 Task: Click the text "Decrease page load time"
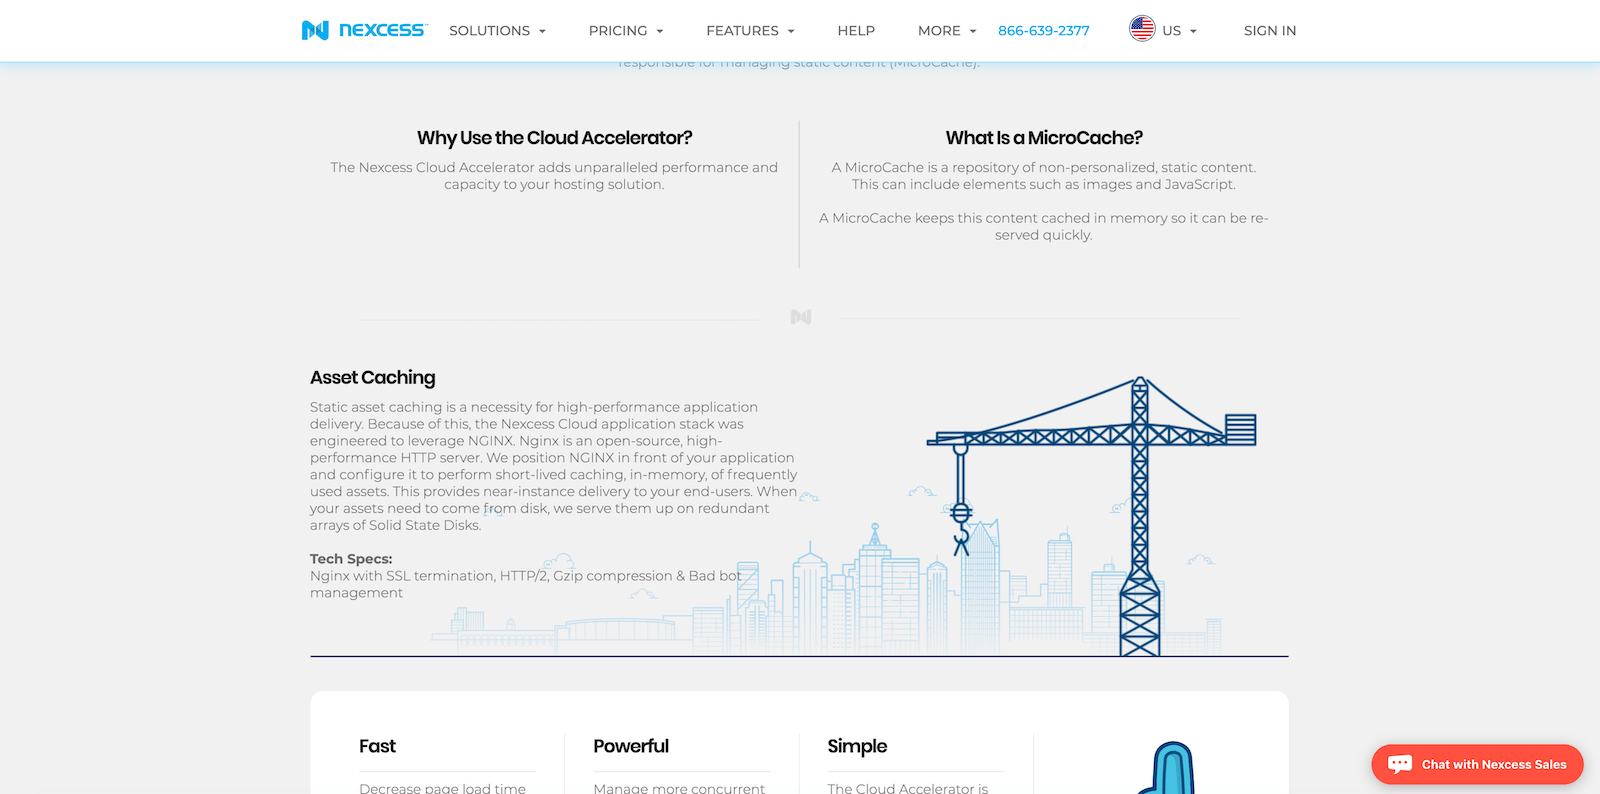click(442, 788)
